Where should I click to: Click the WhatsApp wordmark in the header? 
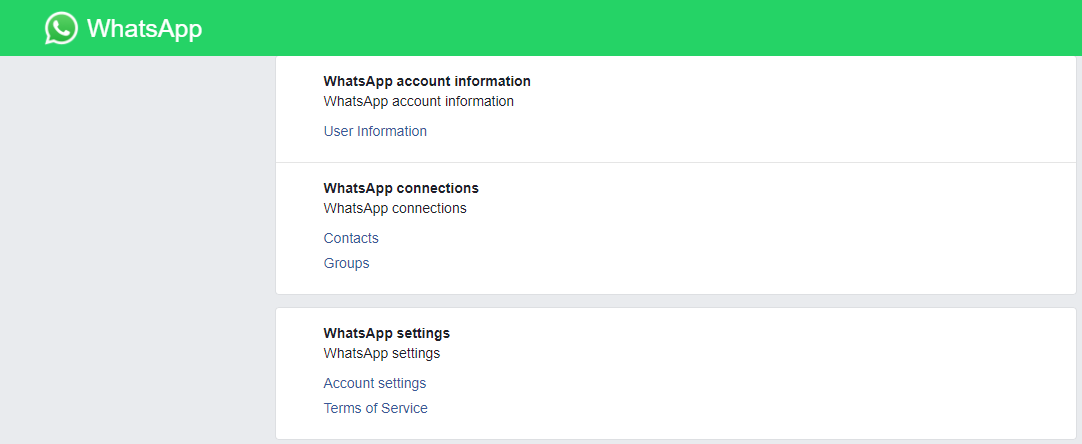(144, 29)
